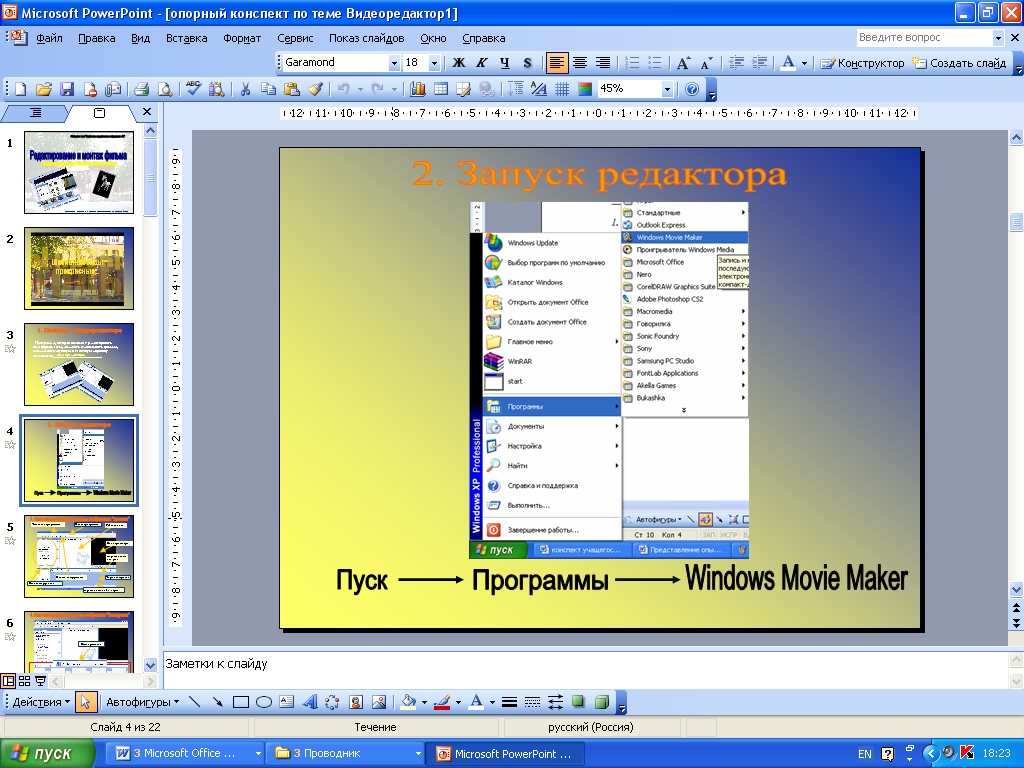
Task: Open the Файл menu
Action: pyautogui.click(x=49, y=38)
